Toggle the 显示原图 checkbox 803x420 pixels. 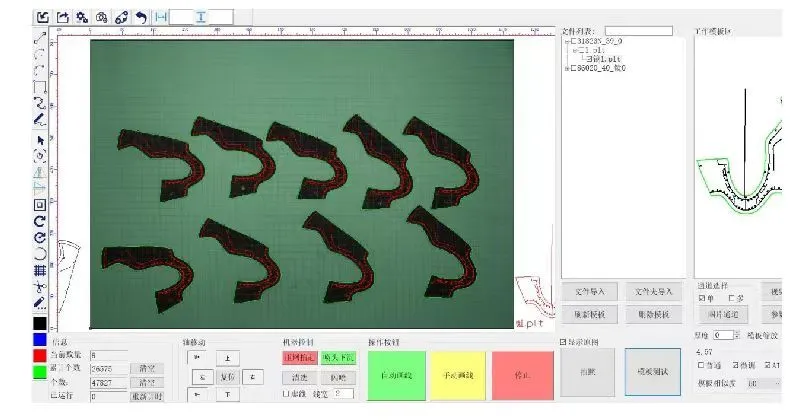tap(563, 342)
